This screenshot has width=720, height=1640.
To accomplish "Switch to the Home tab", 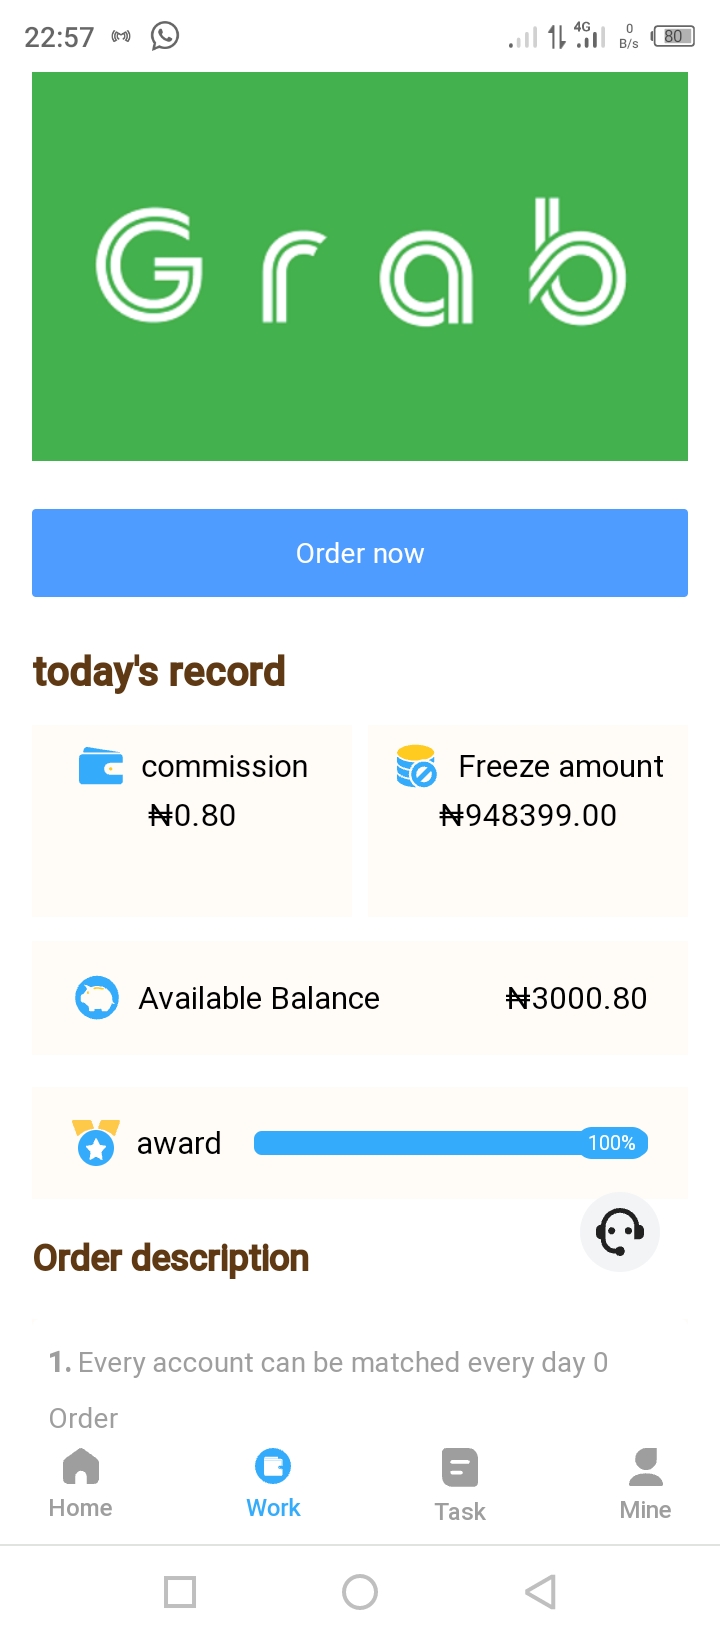I will click(80, 1484).
